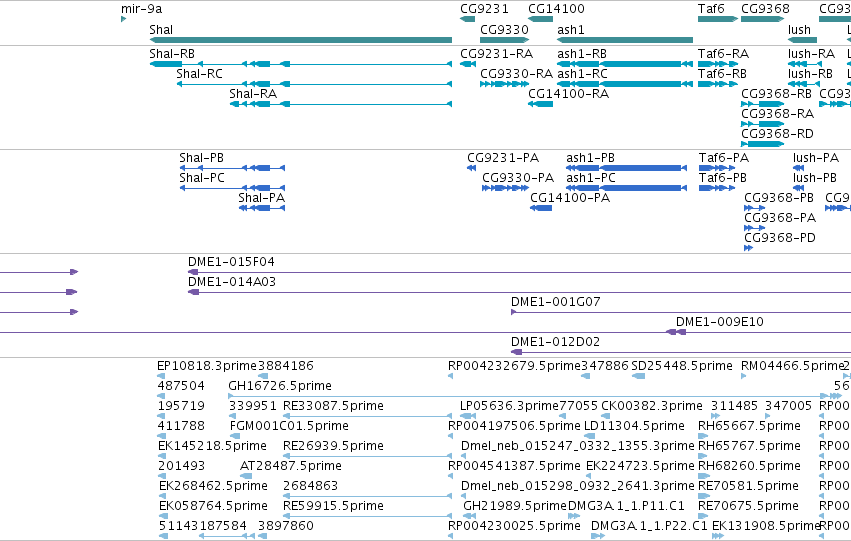Select the CG14100 gene label
This screenshot has width=851, height=541.
556,9
